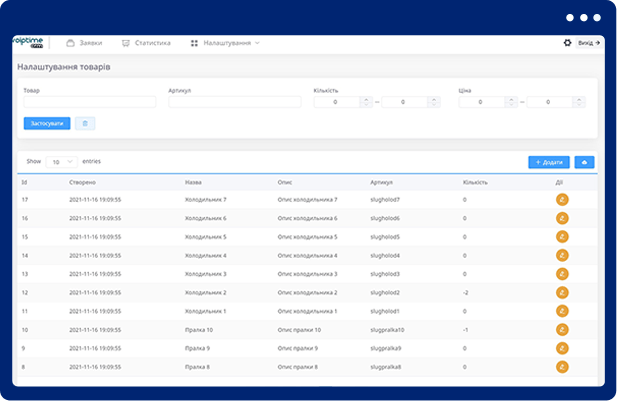The height and width of the screenshot is (401, 617).
Task: Click the Кількість maximum stepper arrows
Action: [434, 102]
